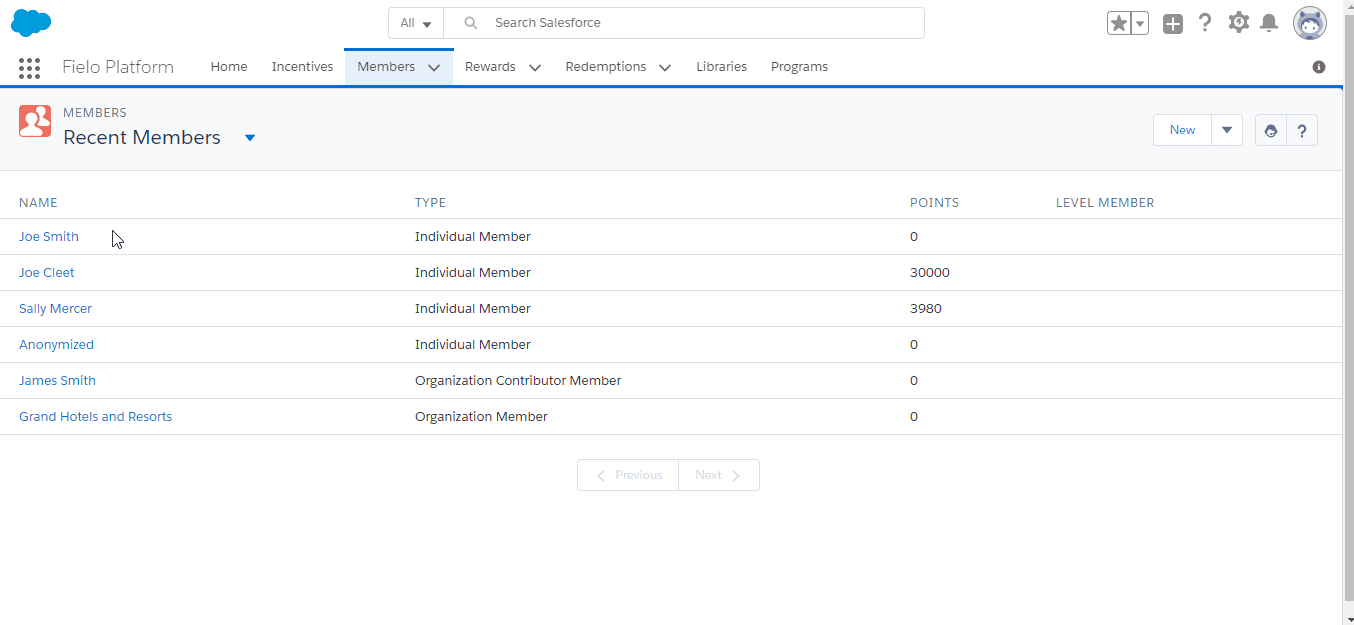Click the Members object icon
This screenshot has width=1354, height=625.
[x=35, y=121]
